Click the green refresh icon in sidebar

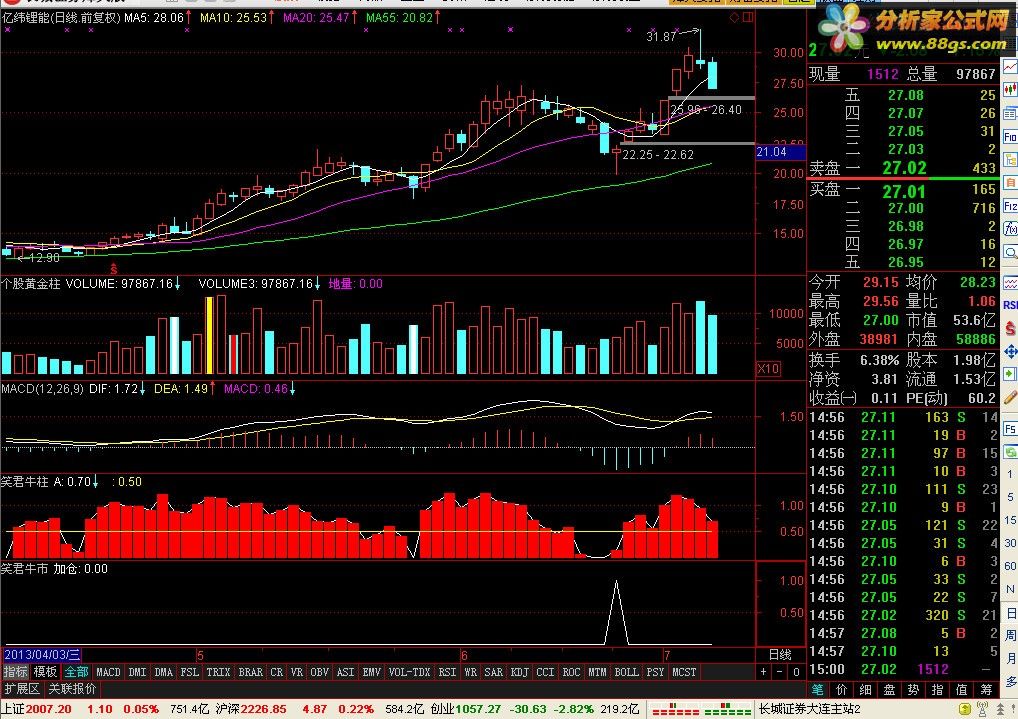click(x=1010, y=451)
